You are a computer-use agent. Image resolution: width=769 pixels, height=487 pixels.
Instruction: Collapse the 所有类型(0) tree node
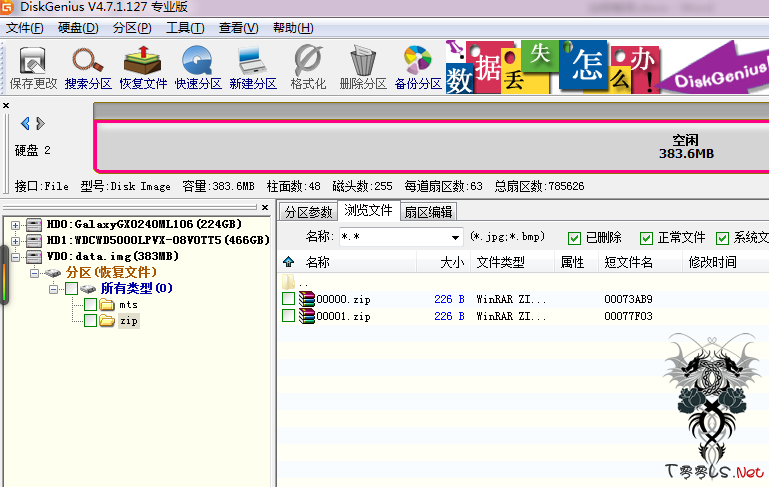click(x=53, y=289)
